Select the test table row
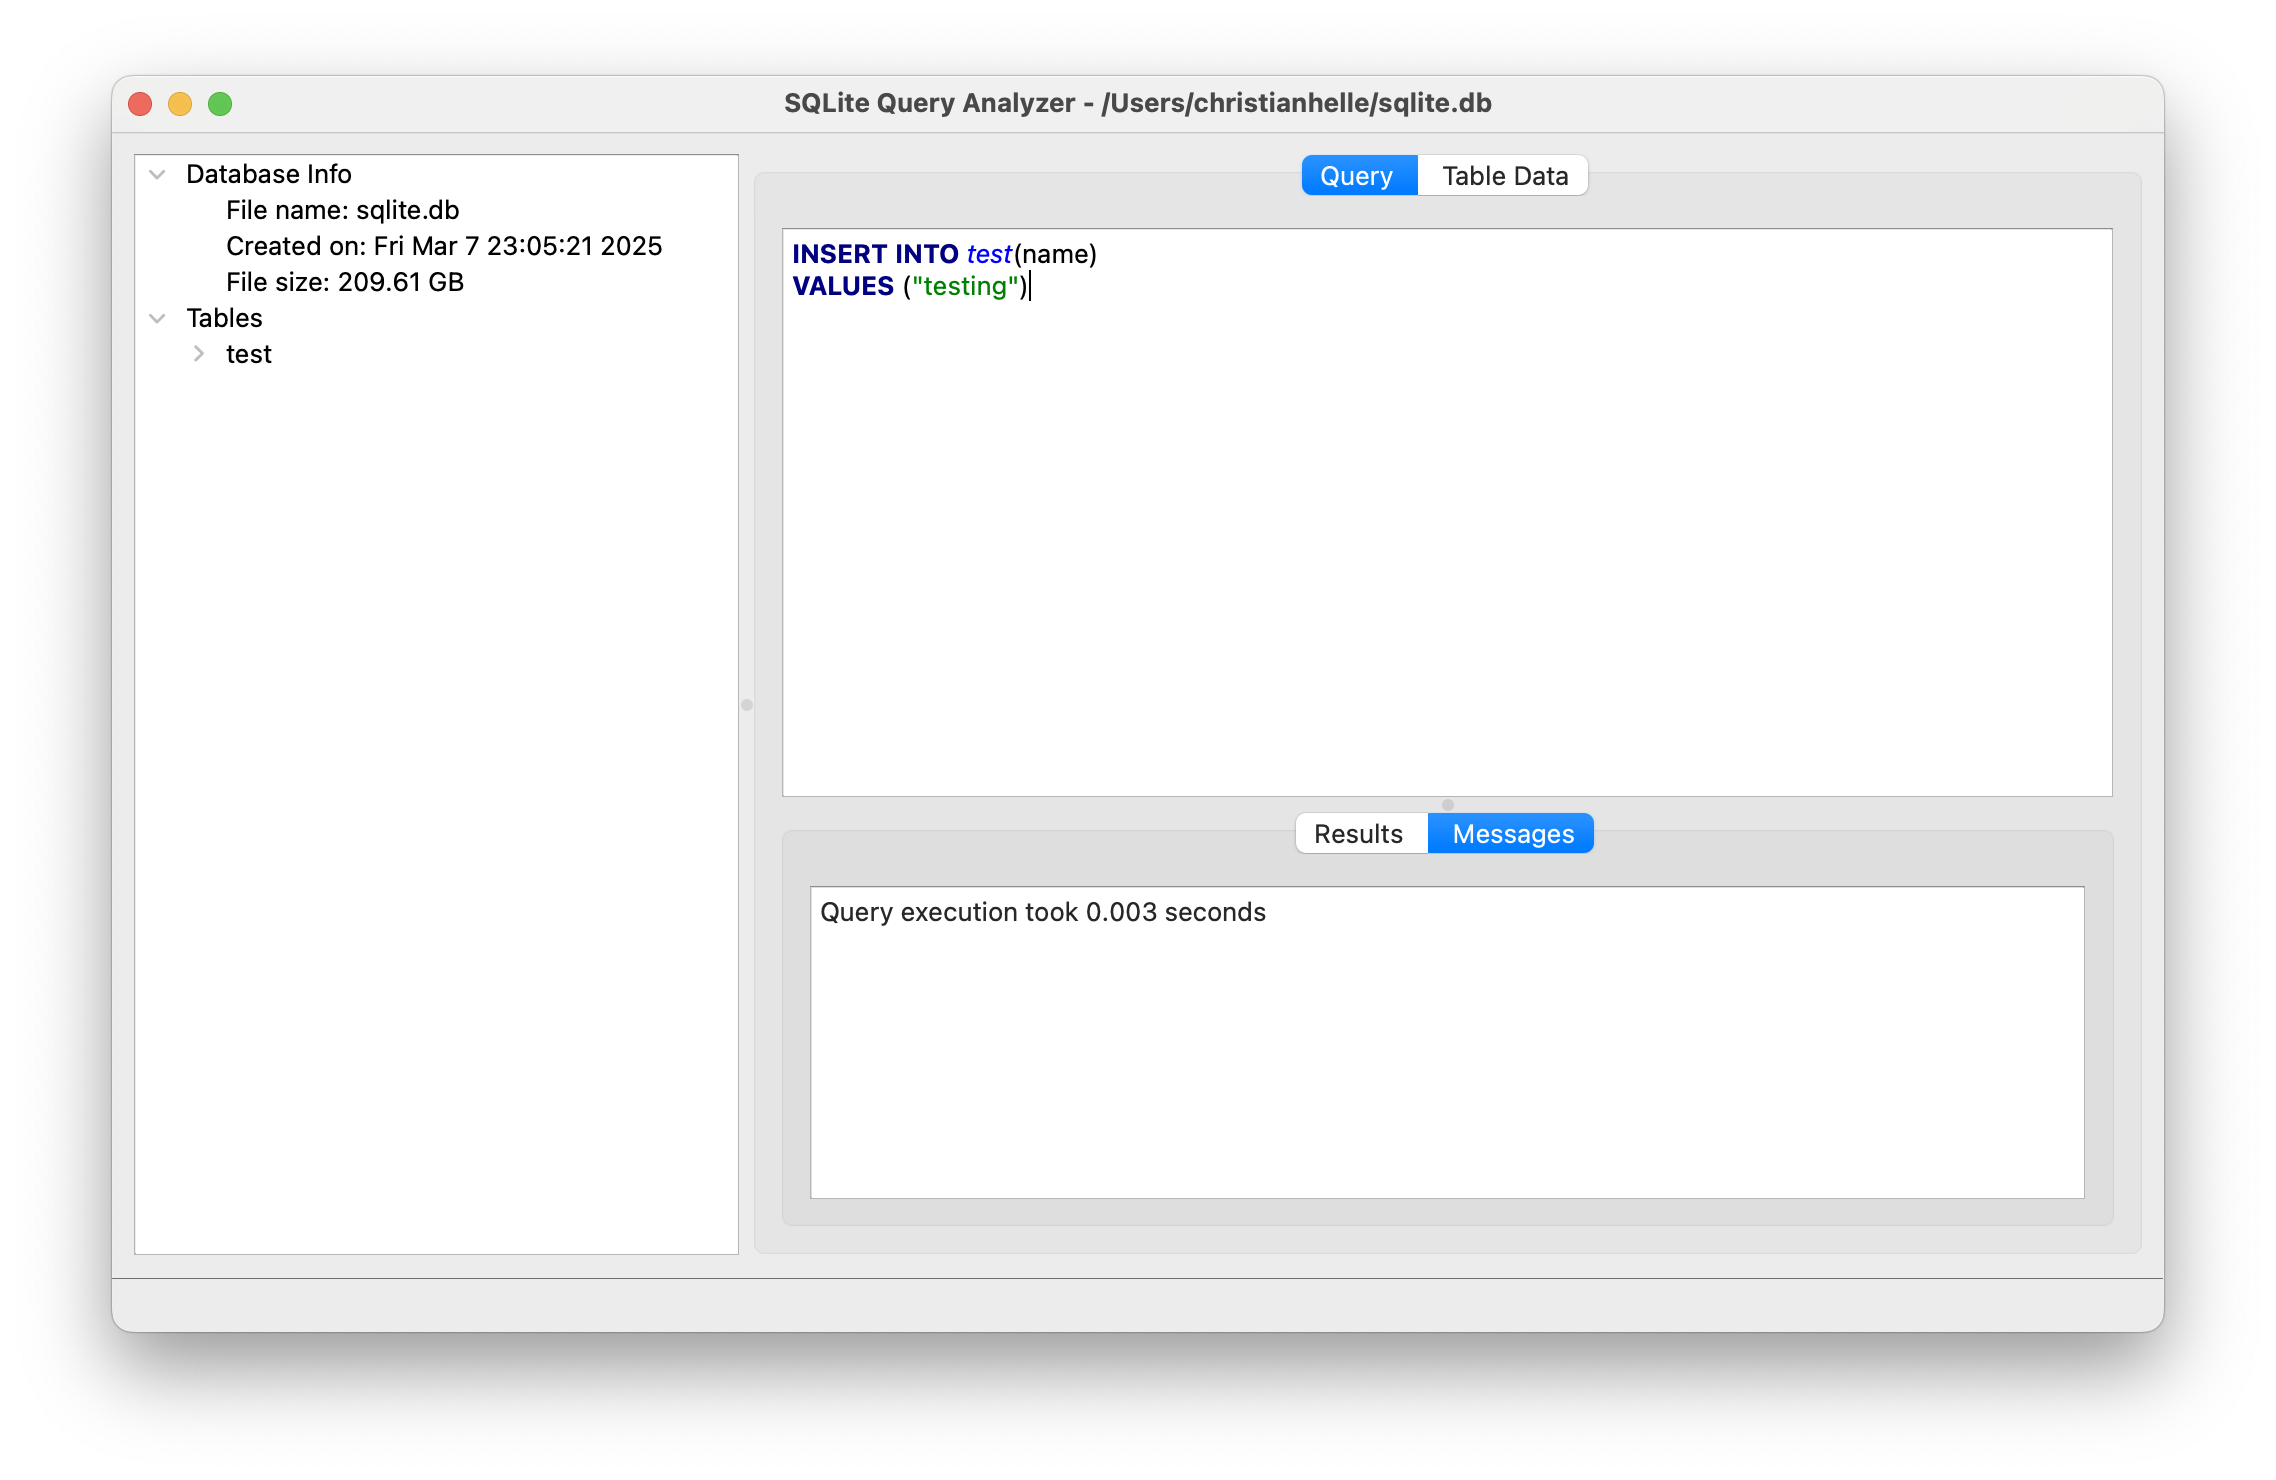This screenshot has height=1480, width=2276. 436,354
